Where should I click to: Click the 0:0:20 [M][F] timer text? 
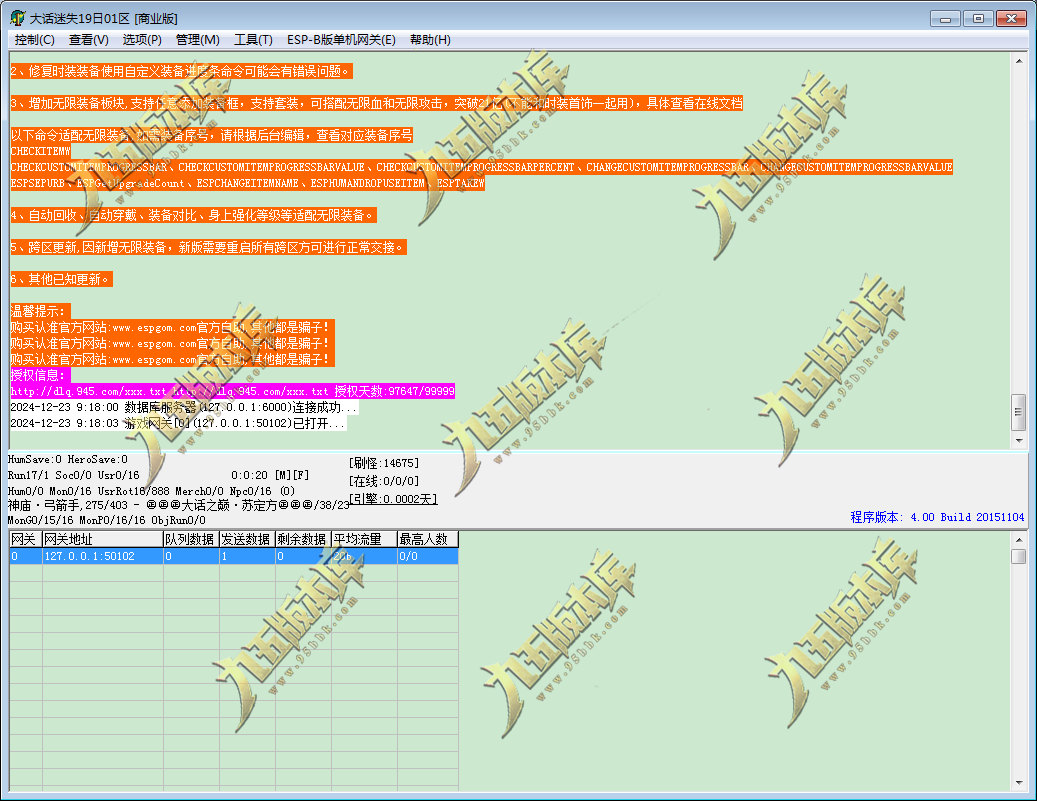(270, 475)
